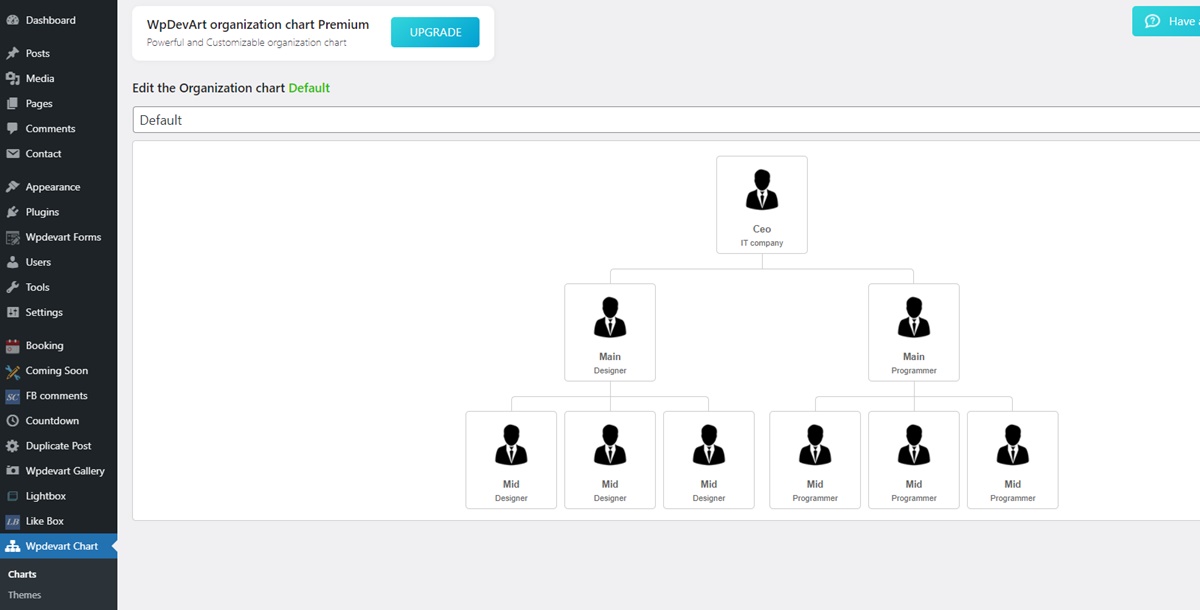
Task: Select the Main Programmer node card
Action: click(914, 332)
